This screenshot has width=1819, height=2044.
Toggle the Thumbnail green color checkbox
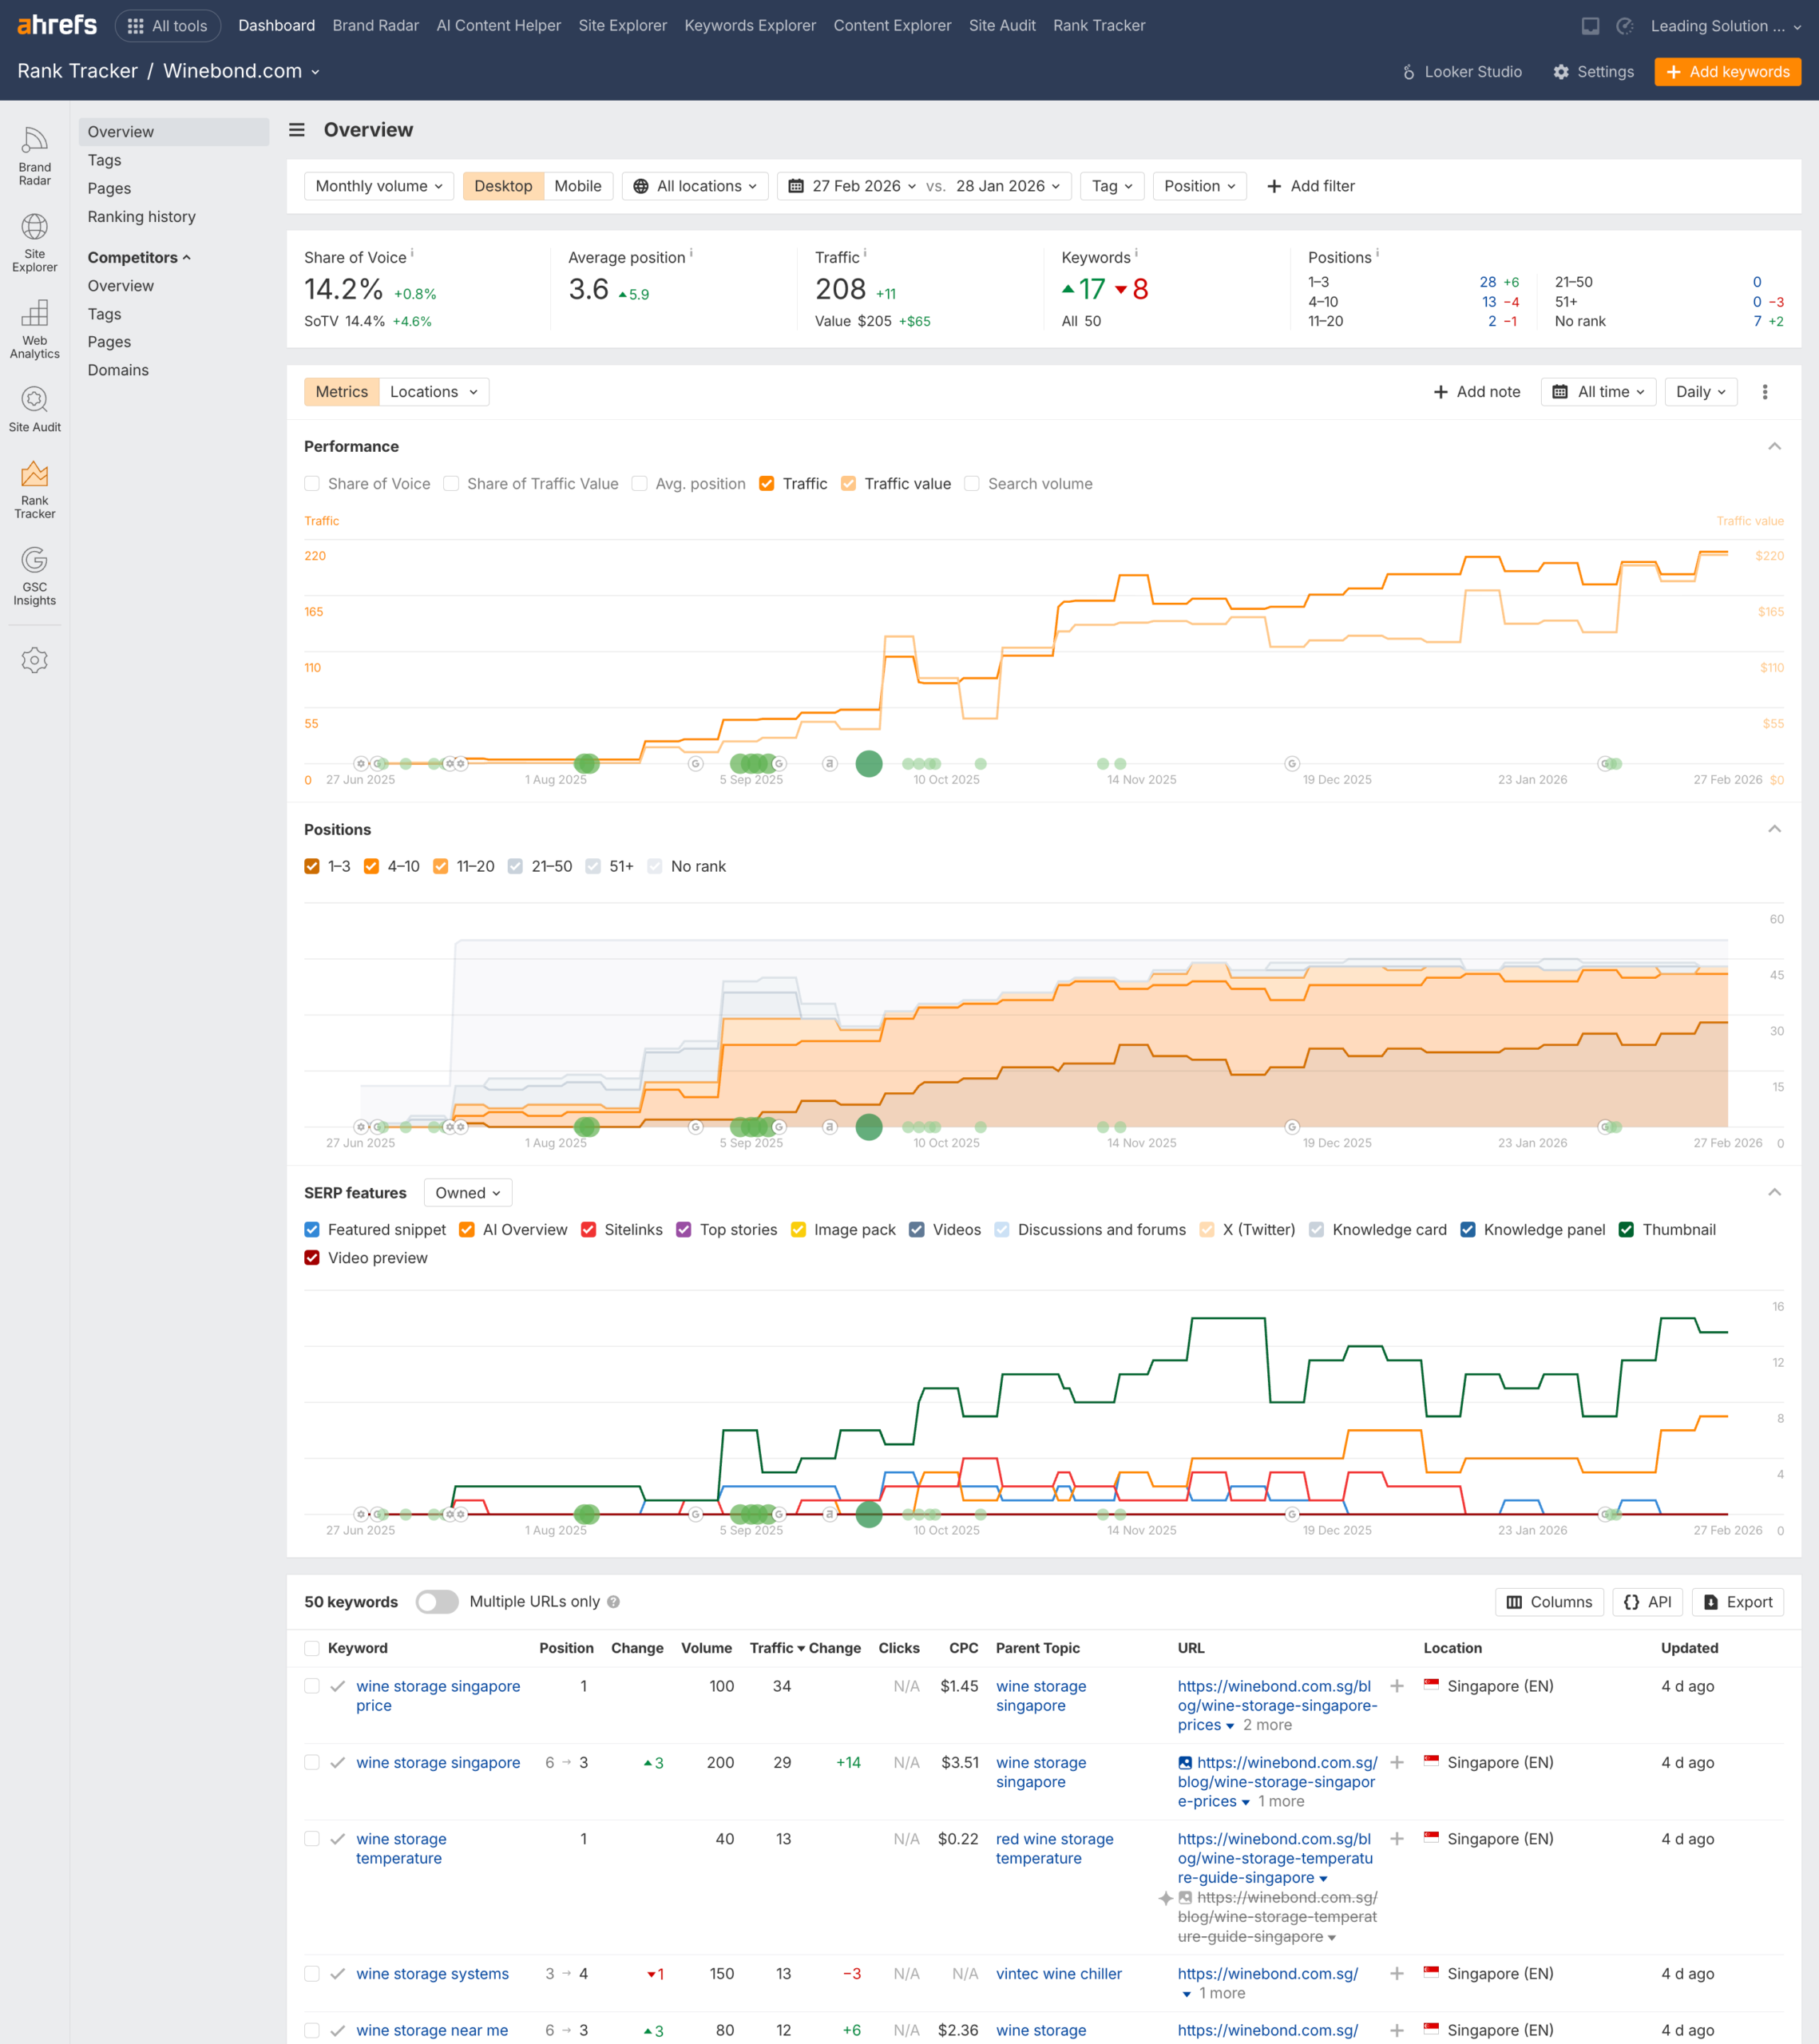point(1626,1230)
